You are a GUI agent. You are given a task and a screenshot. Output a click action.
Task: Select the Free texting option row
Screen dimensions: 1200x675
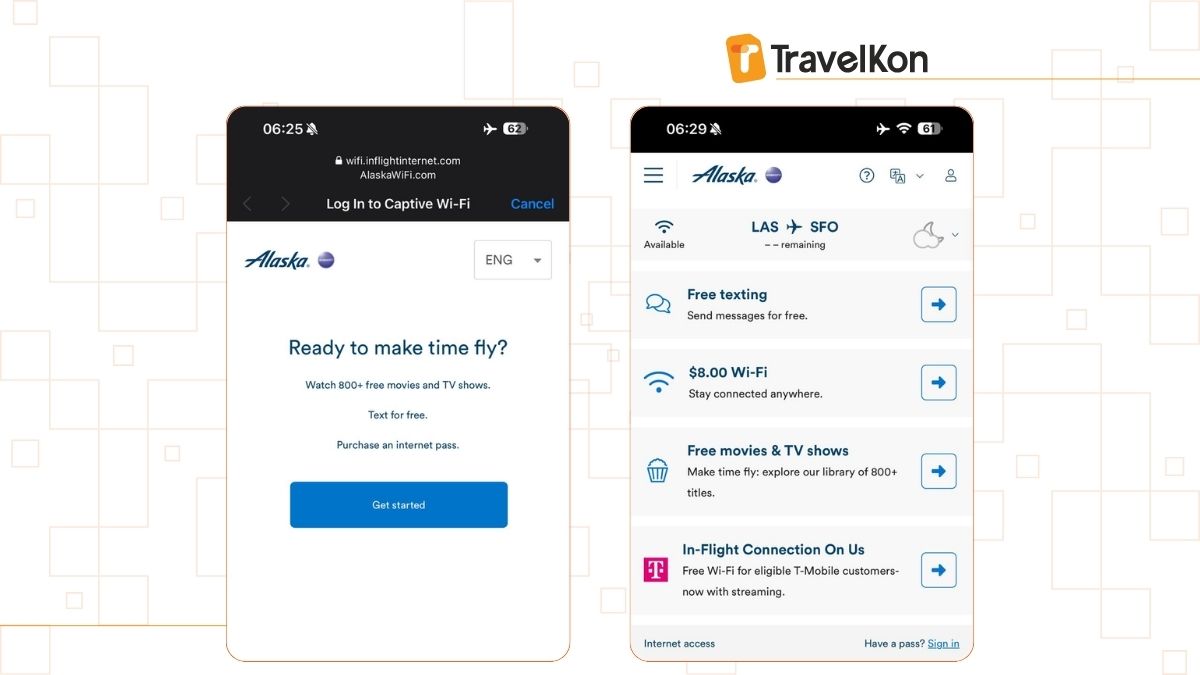(801, 304)
